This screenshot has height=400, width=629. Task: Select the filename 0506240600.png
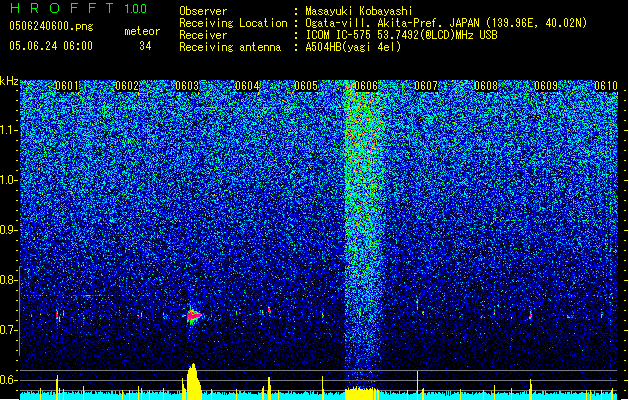point(51,26)
